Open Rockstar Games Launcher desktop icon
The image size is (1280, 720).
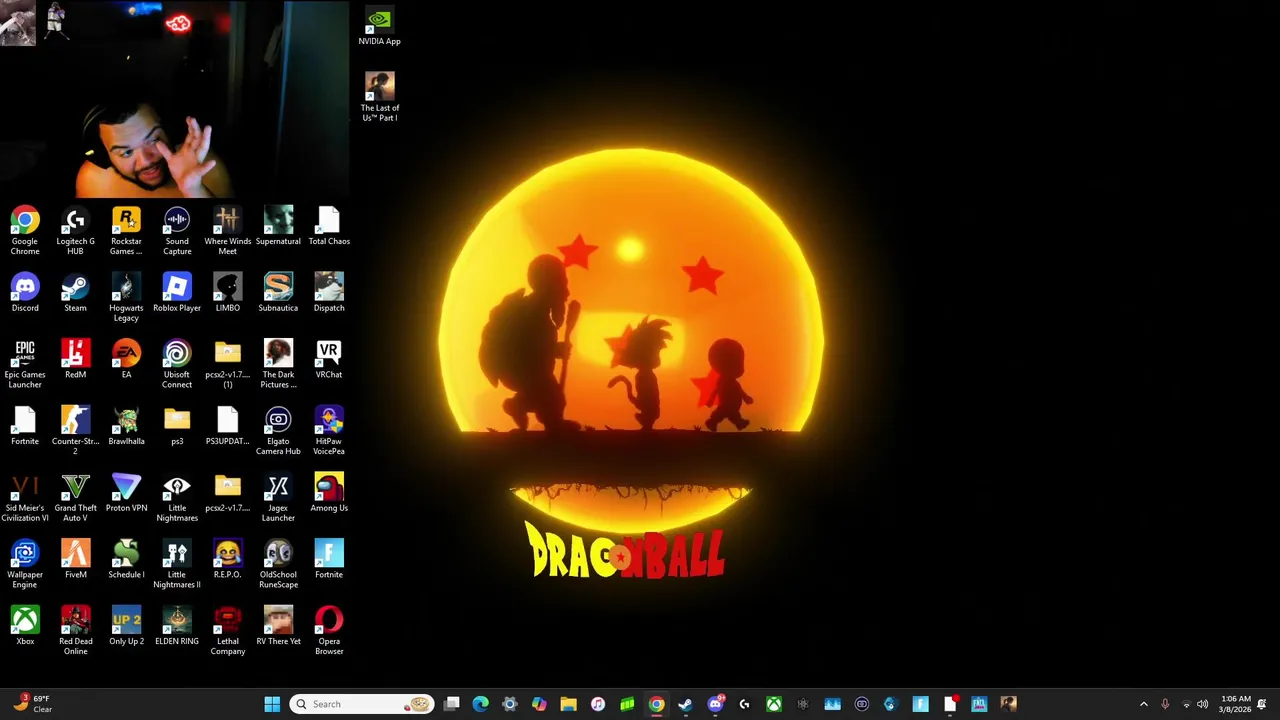coord(126,230)
